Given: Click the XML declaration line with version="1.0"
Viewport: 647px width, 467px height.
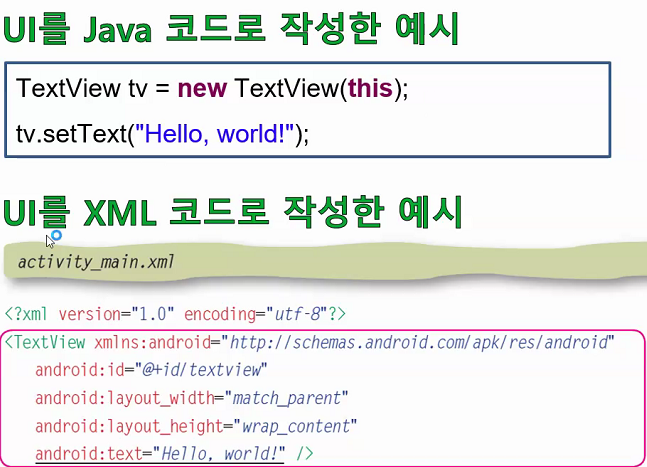Looking at the screenshot, I should [x=175, y=314].
